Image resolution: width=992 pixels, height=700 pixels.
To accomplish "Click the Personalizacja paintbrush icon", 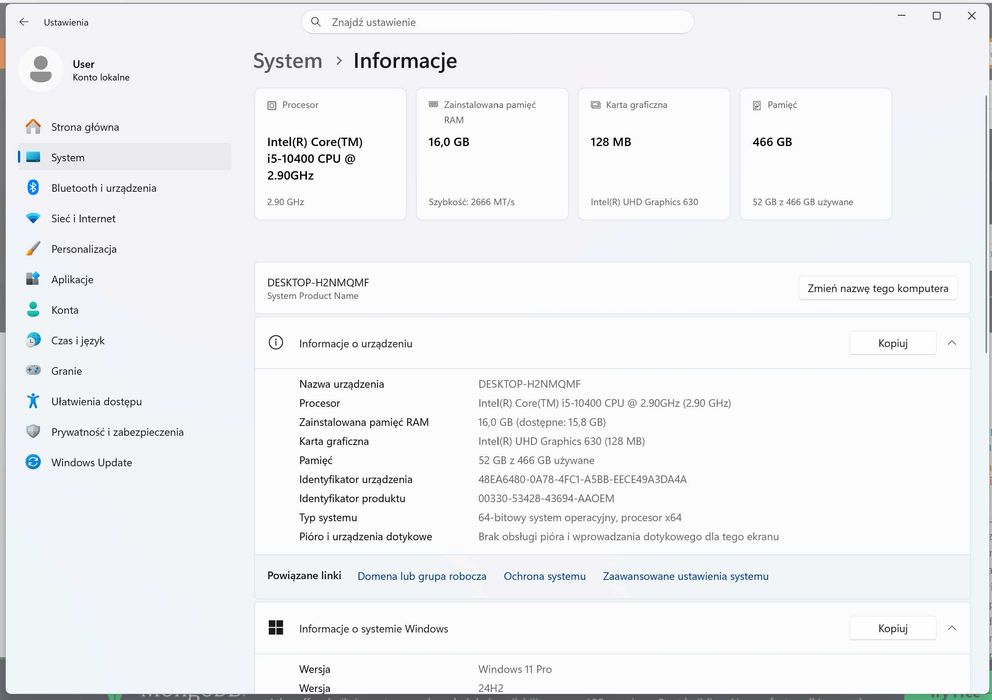I will click(x=33, y=249).
